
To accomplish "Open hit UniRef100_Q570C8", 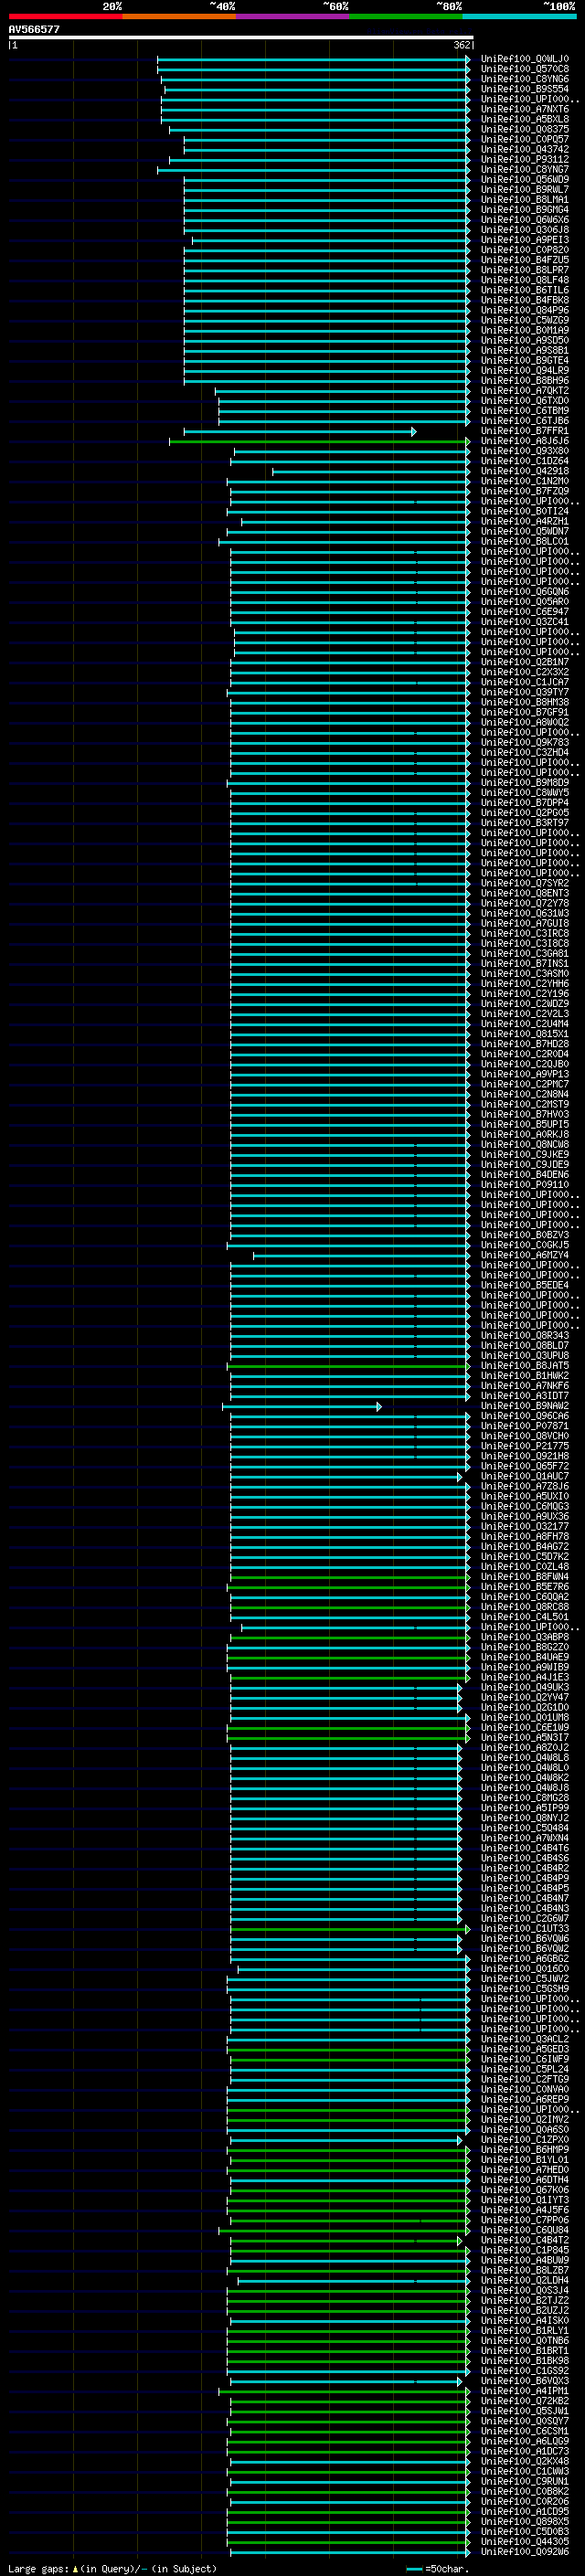I will (525, 70).
